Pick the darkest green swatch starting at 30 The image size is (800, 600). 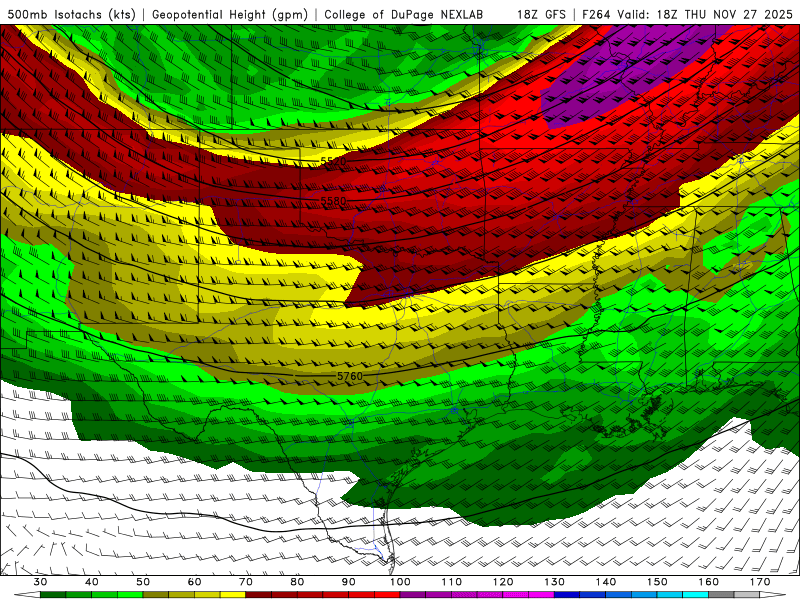pyautogui.click(x=53, y=595)
